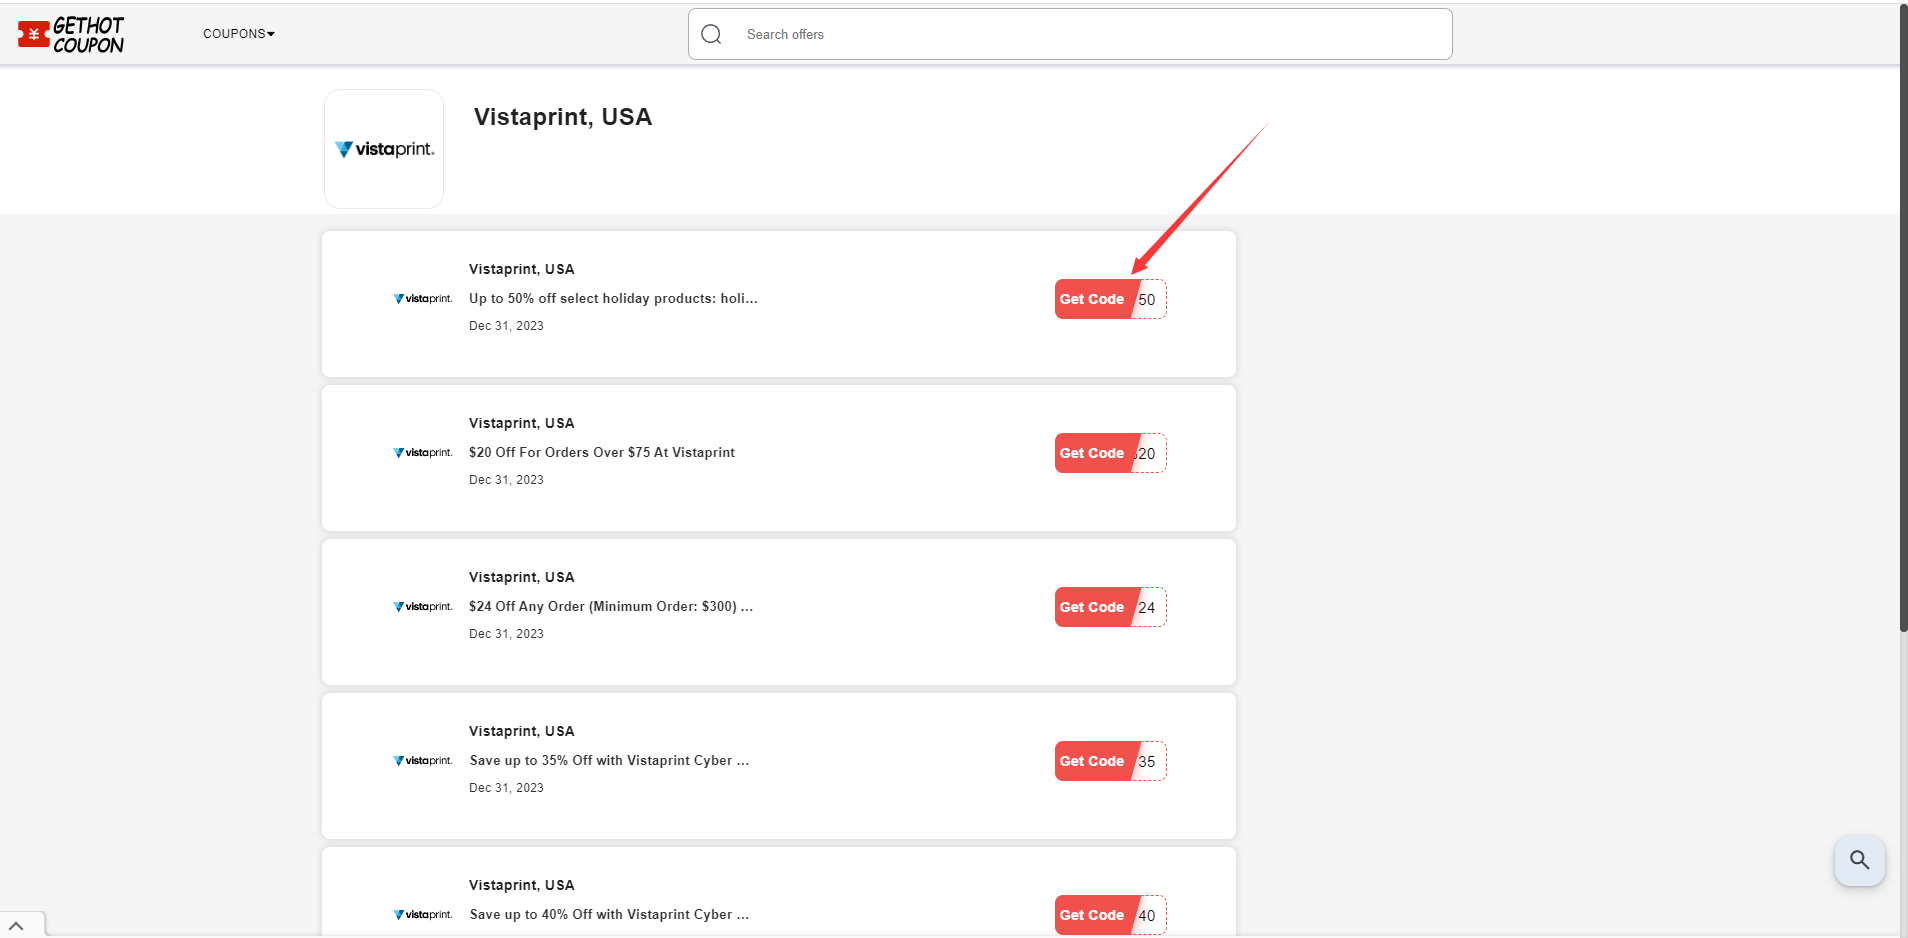Open the GetHot Coupon logo home link
The image size is (1908, 938).
(71, 34)
